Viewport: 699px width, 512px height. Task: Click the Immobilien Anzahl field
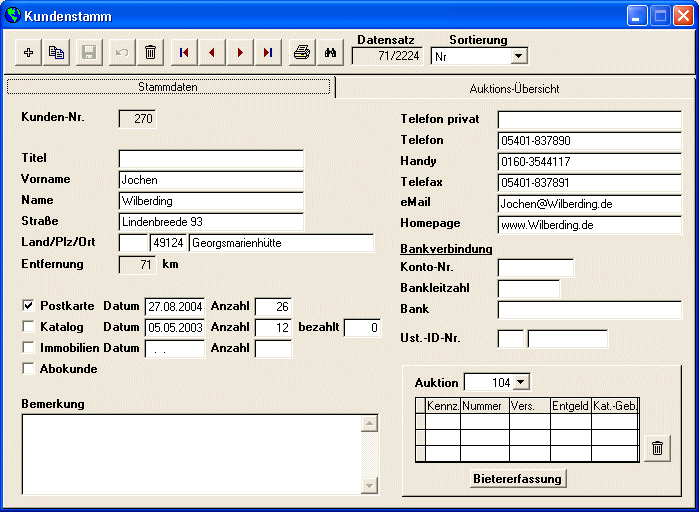coord(273,348)
